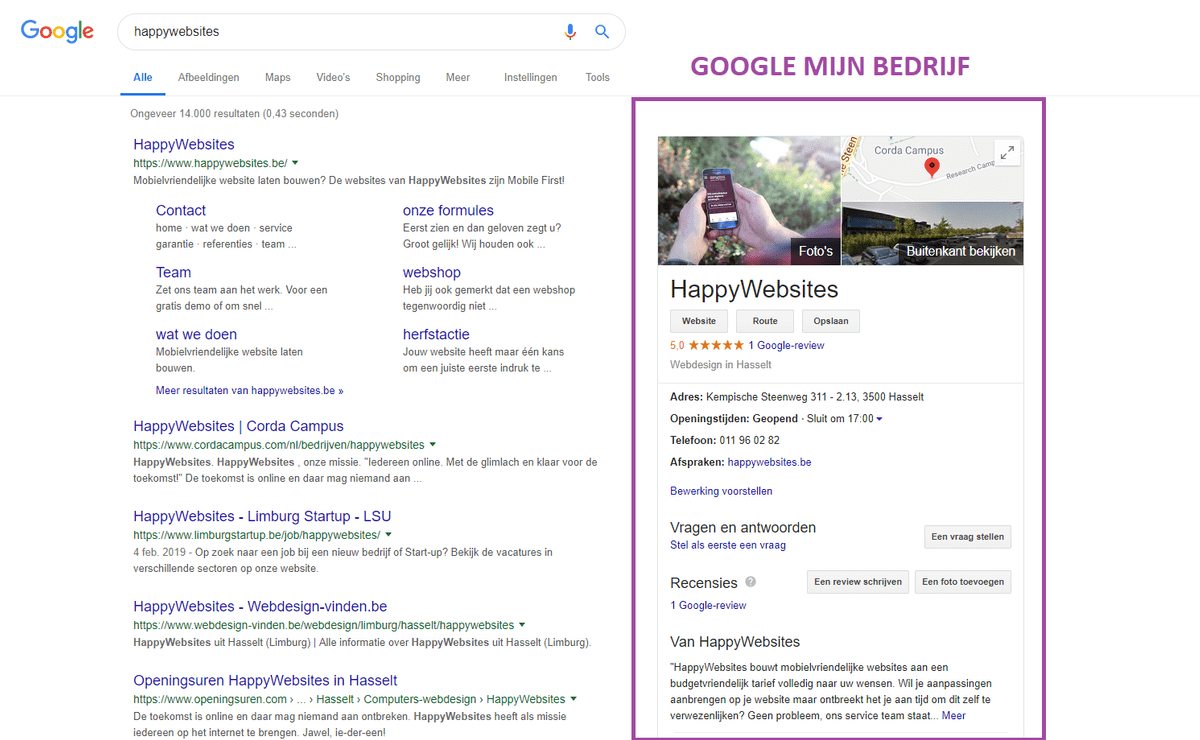Screen dimensions: 1200x740
Task: Open the Corda Campus map thumbnail
Action: (933, 168)
